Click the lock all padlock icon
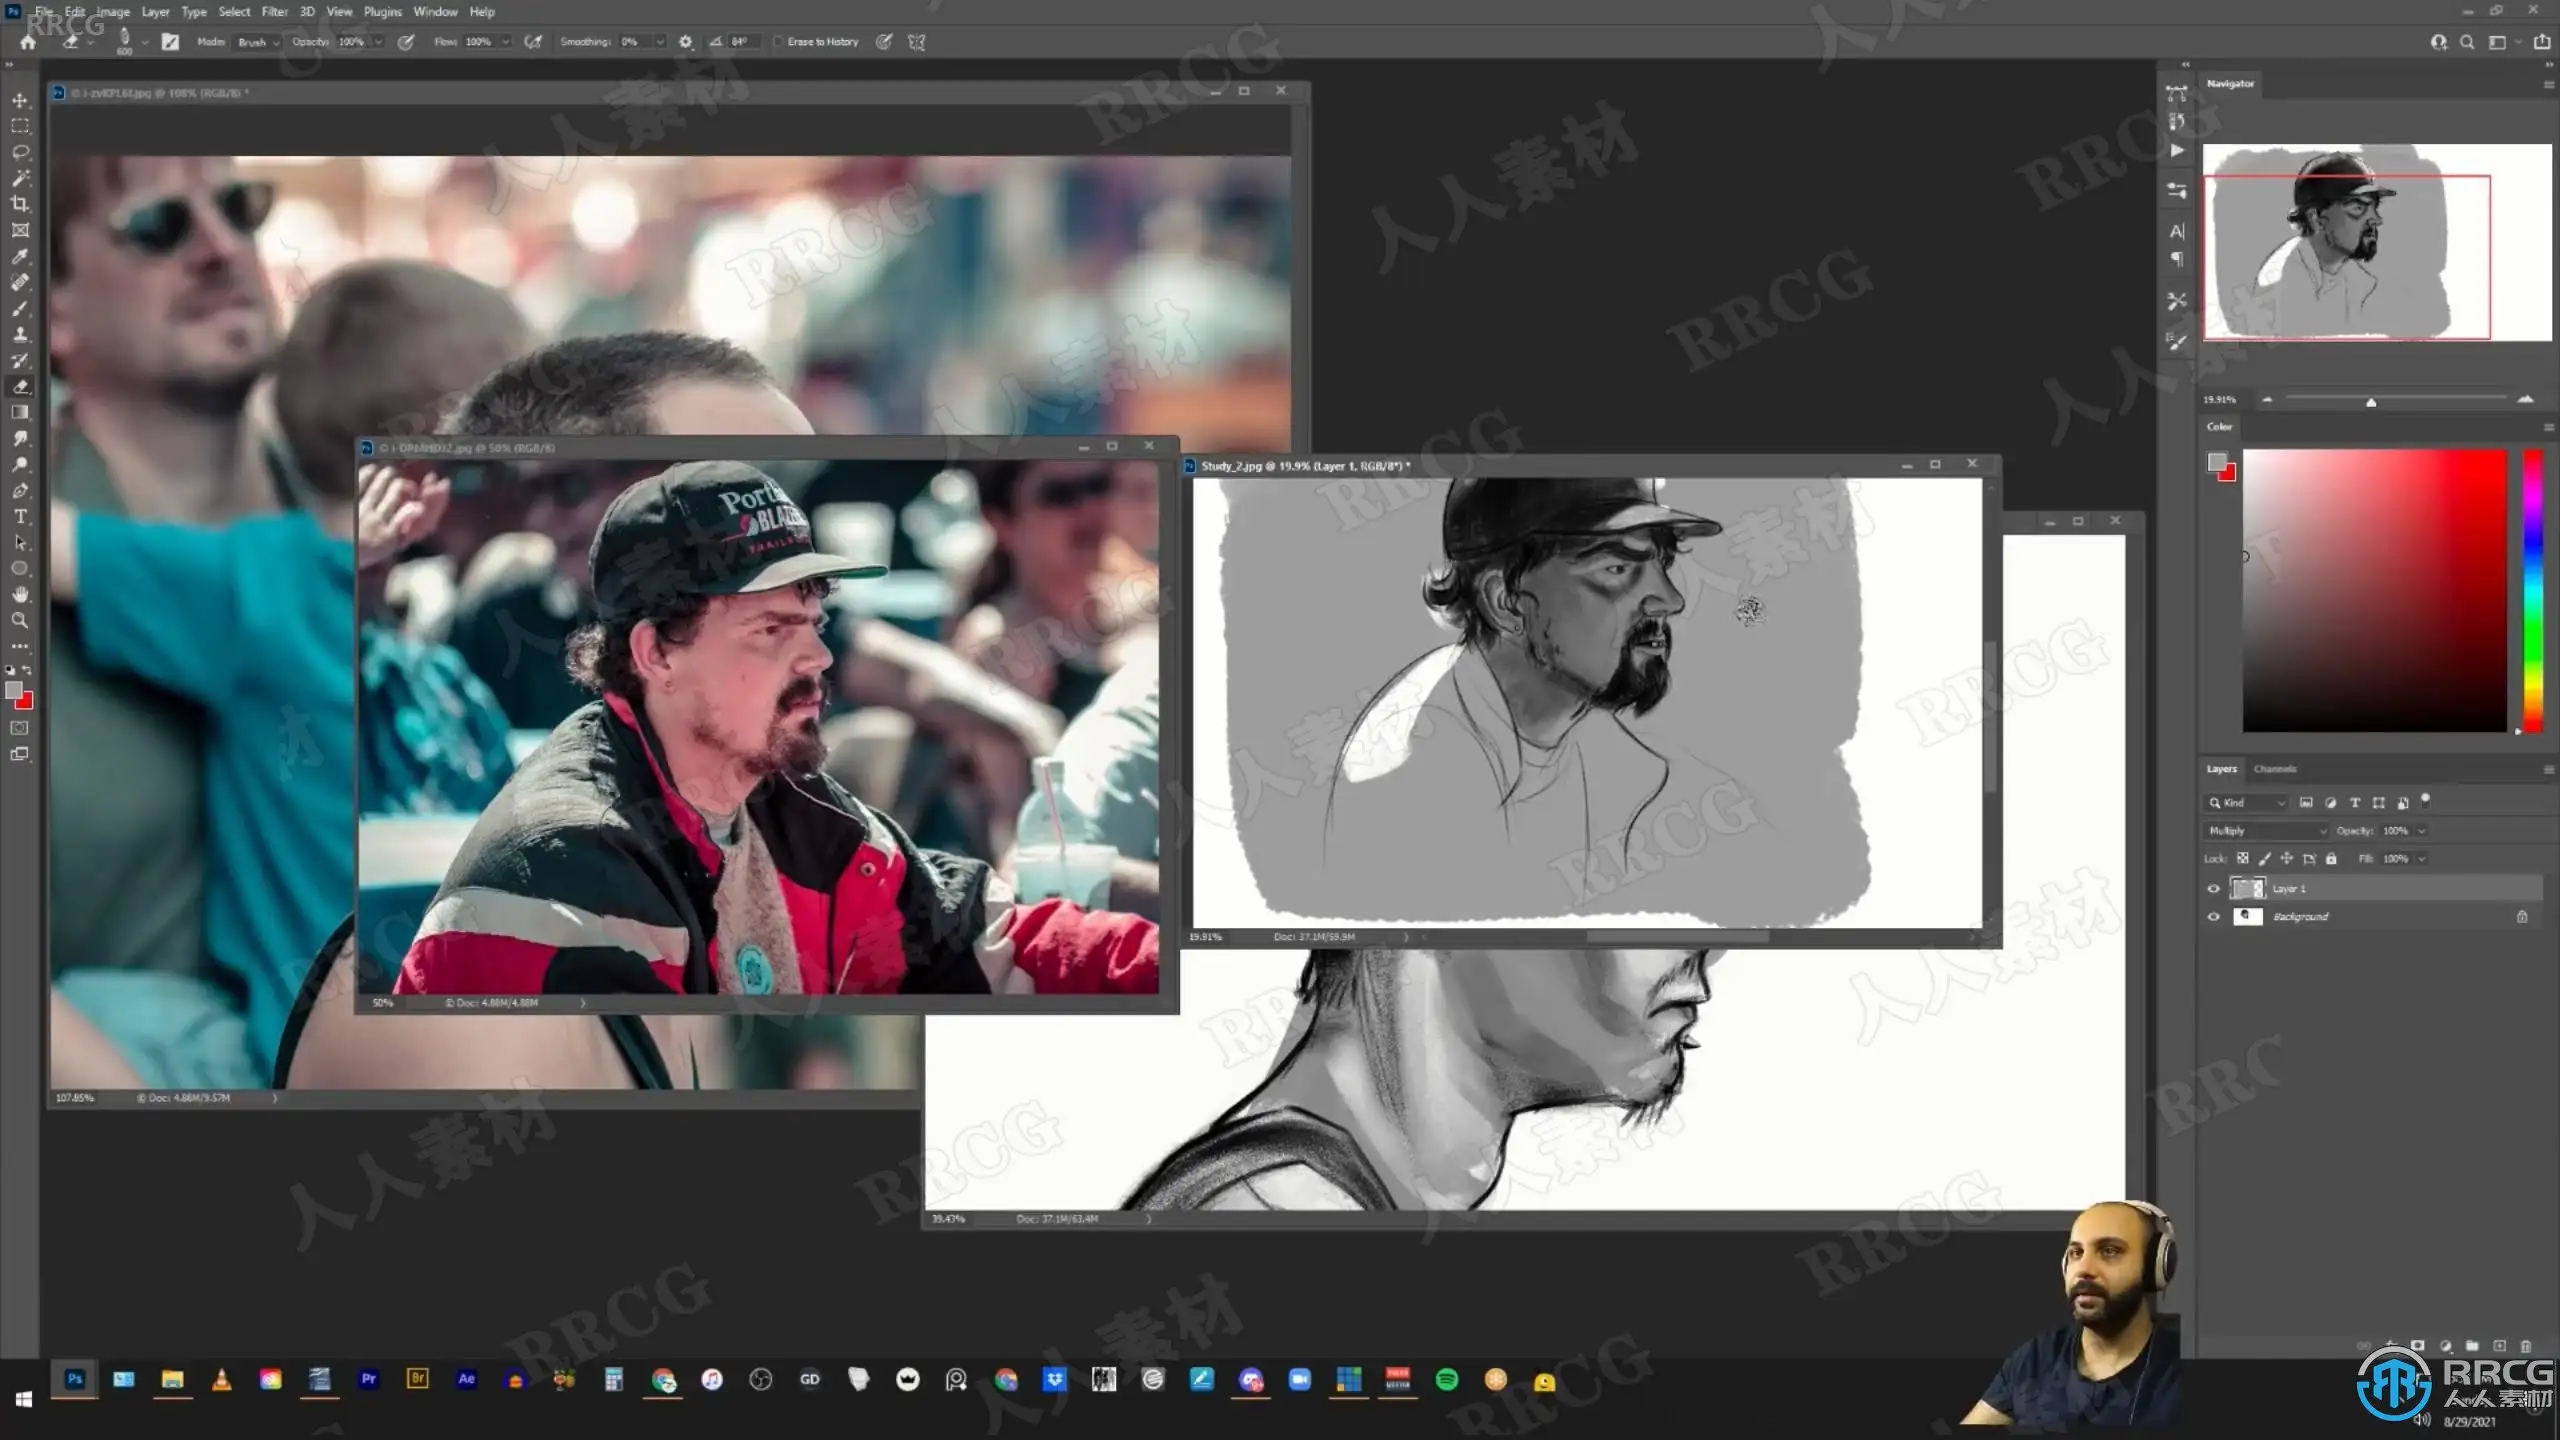Viewport: 2560px width, 1440px height. 2331,858
